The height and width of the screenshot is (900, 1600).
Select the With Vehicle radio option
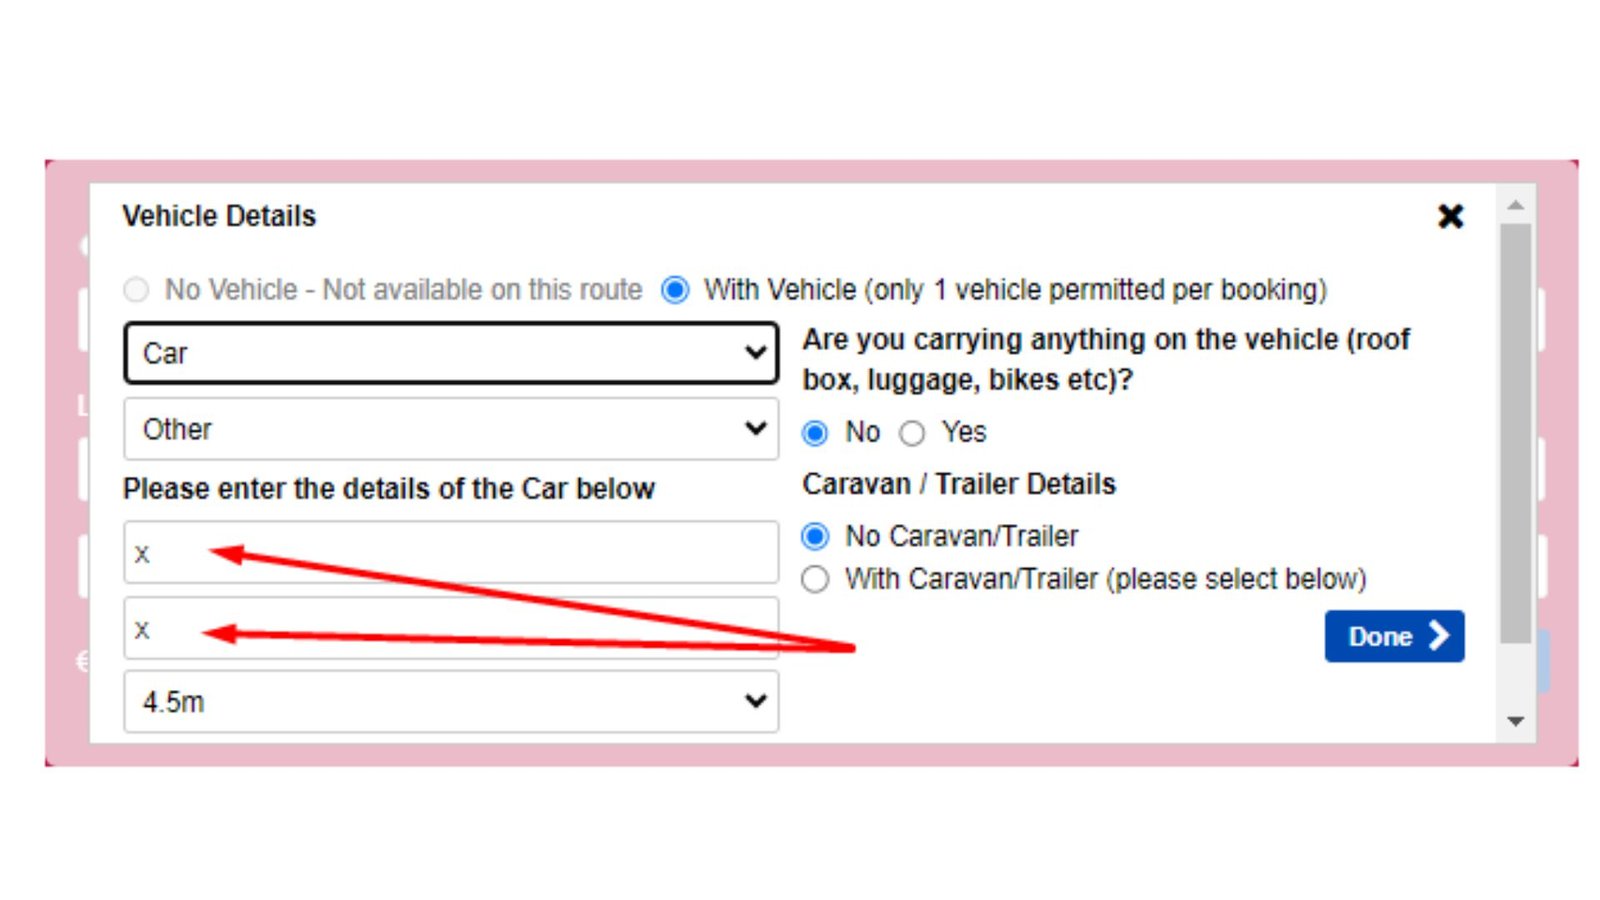pyautogui.click(x=676, y=290)
